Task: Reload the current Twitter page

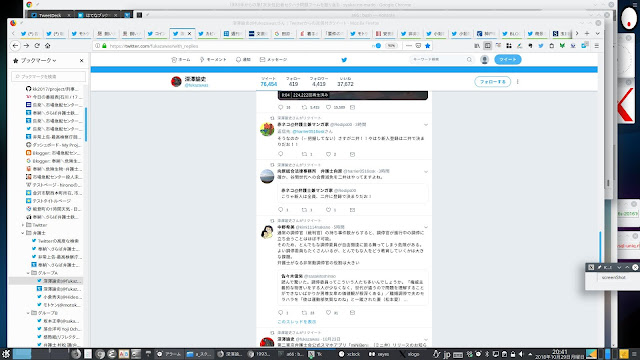Action: click(x=37, y=46)
